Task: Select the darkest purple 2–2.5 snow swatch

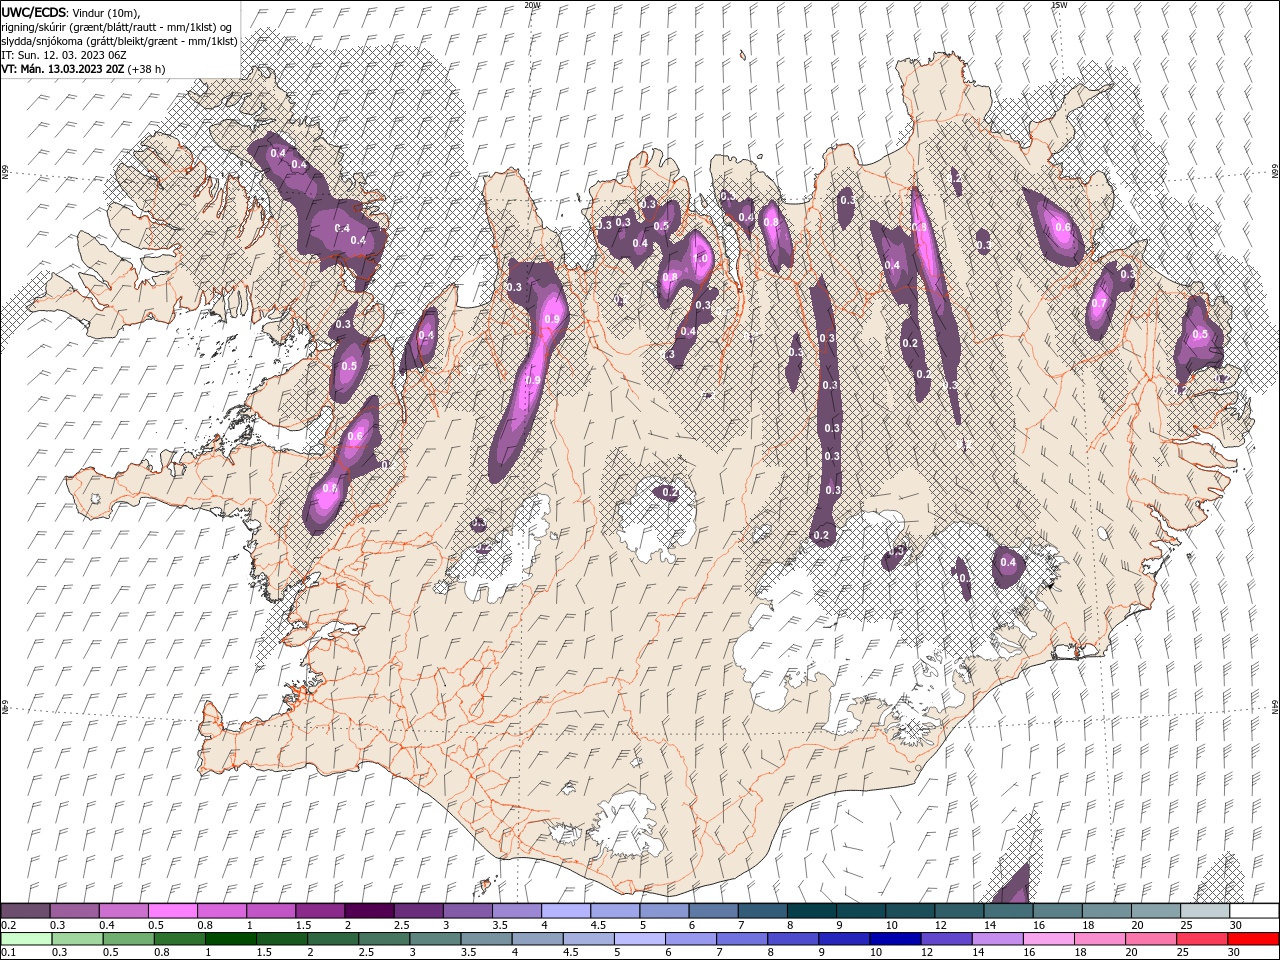Action: point(369,911)
